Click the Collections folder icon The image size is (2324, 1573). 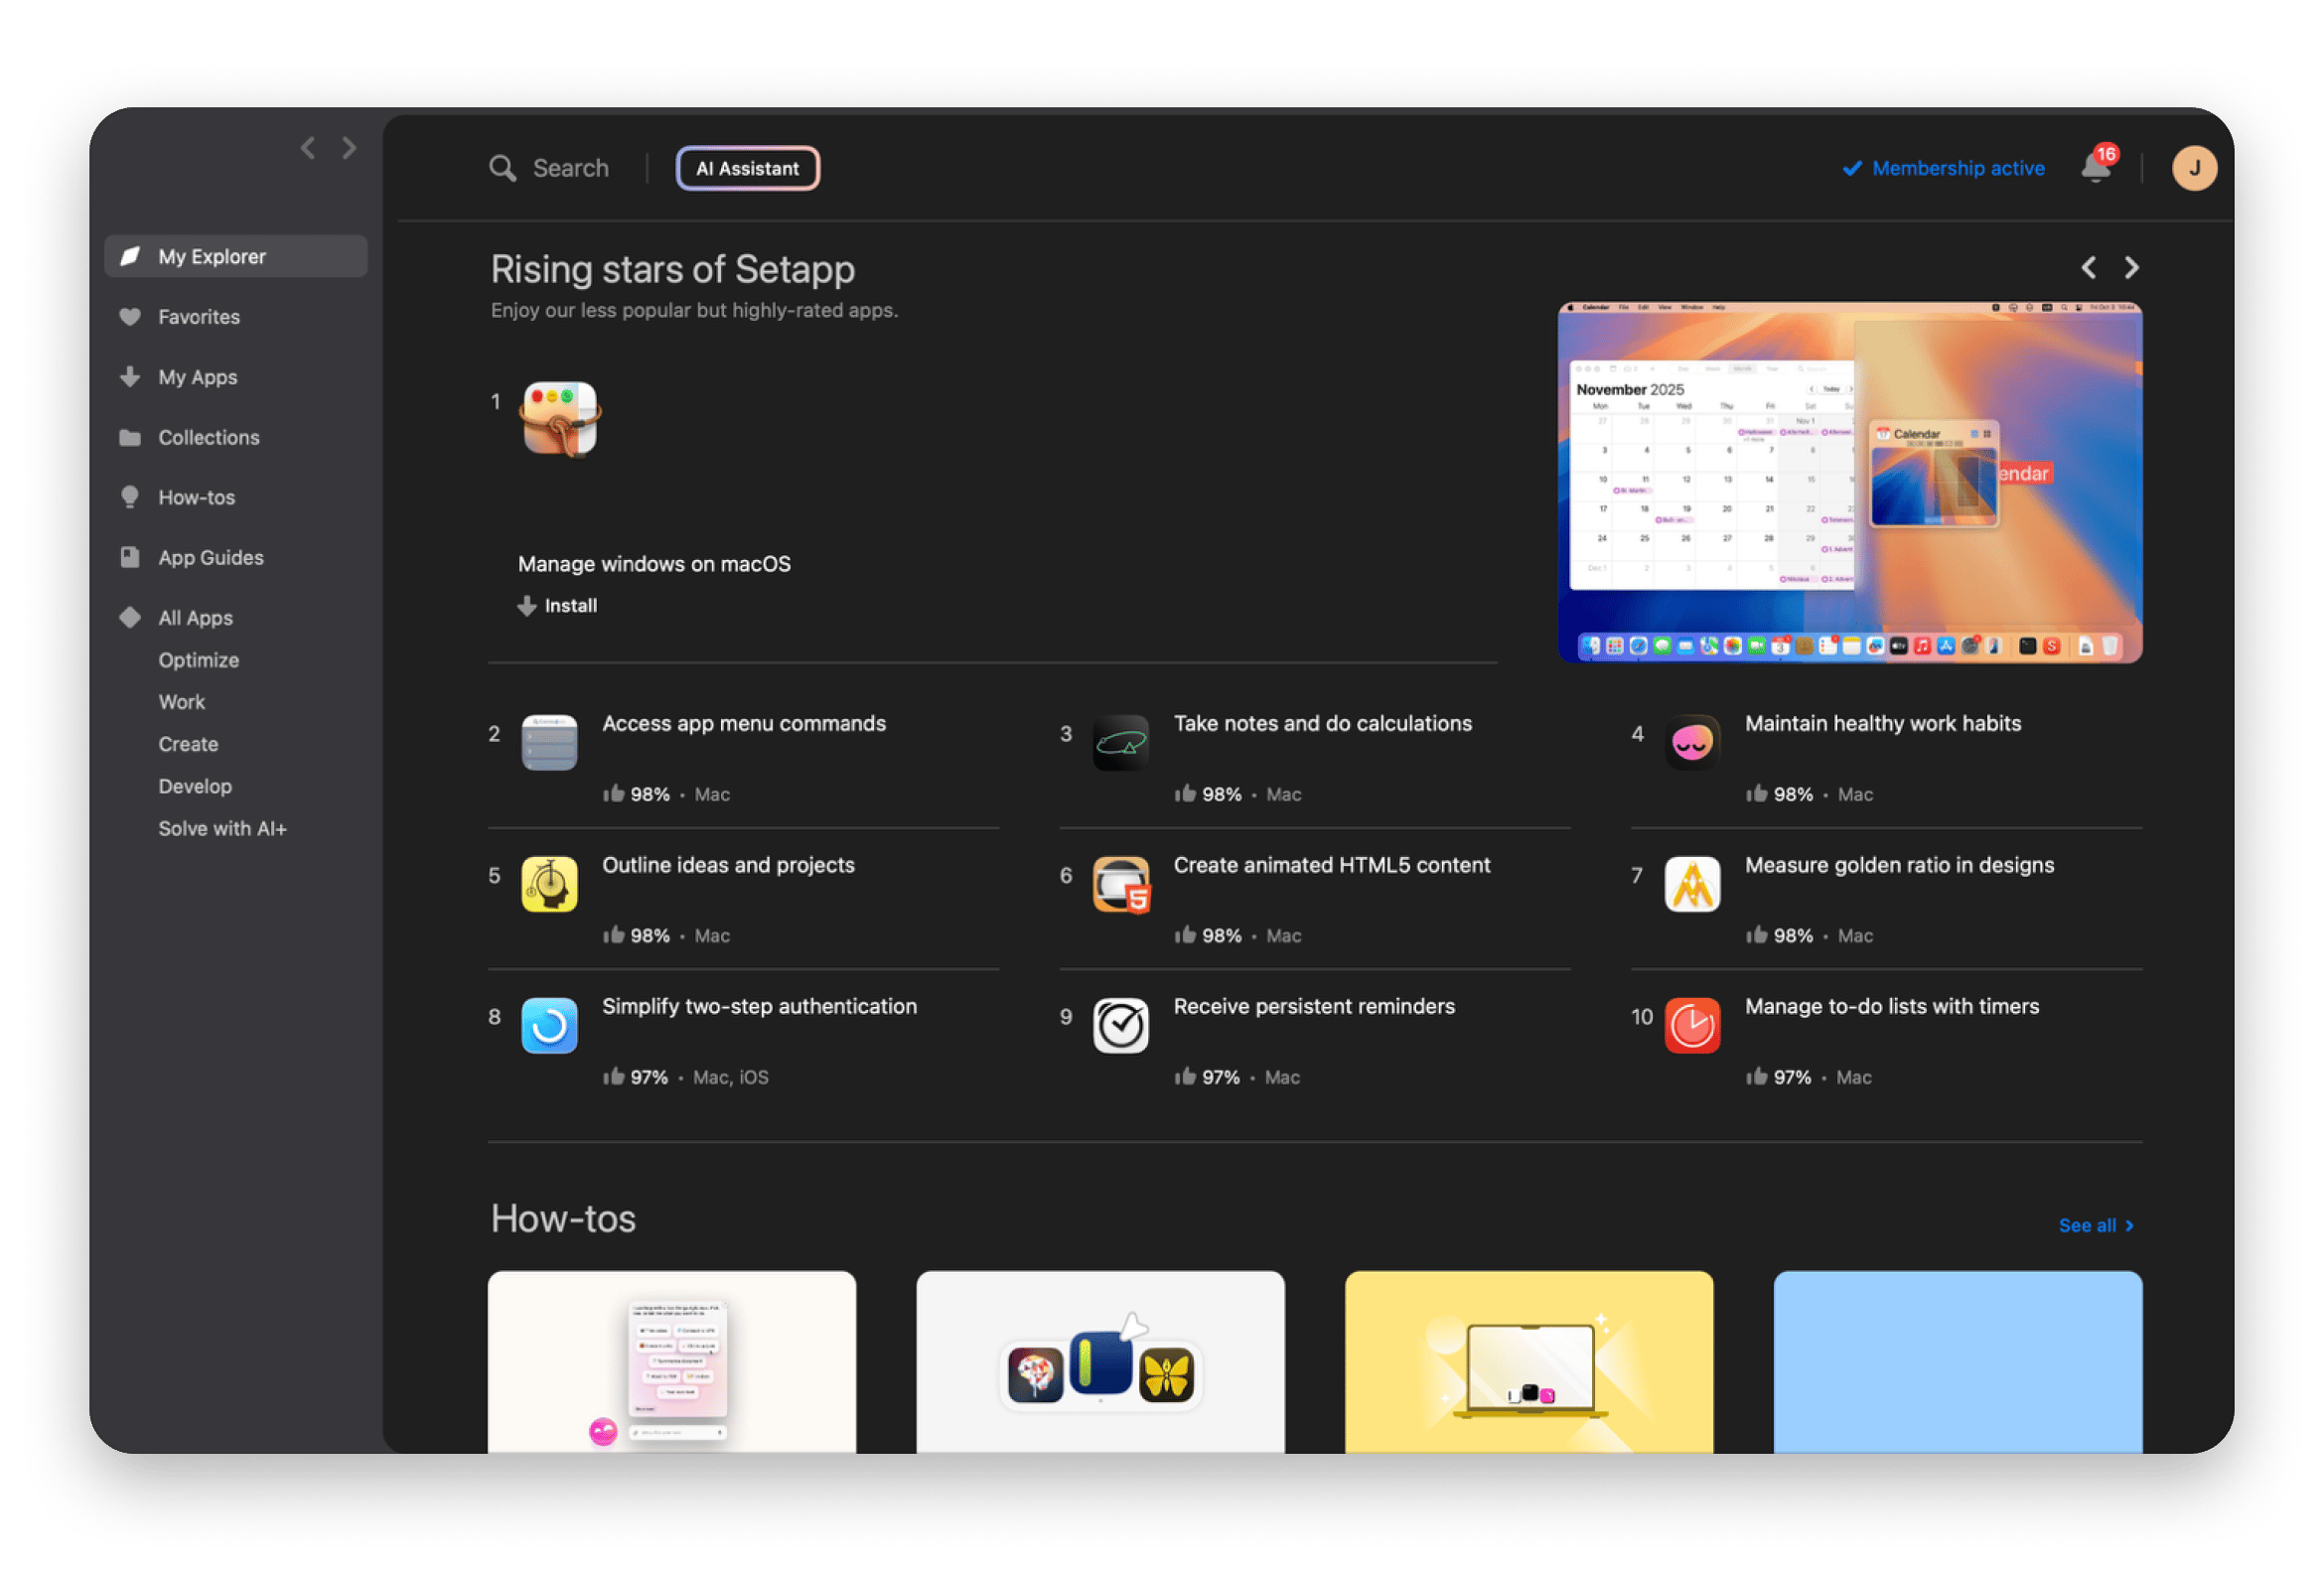tap(130, 437)
